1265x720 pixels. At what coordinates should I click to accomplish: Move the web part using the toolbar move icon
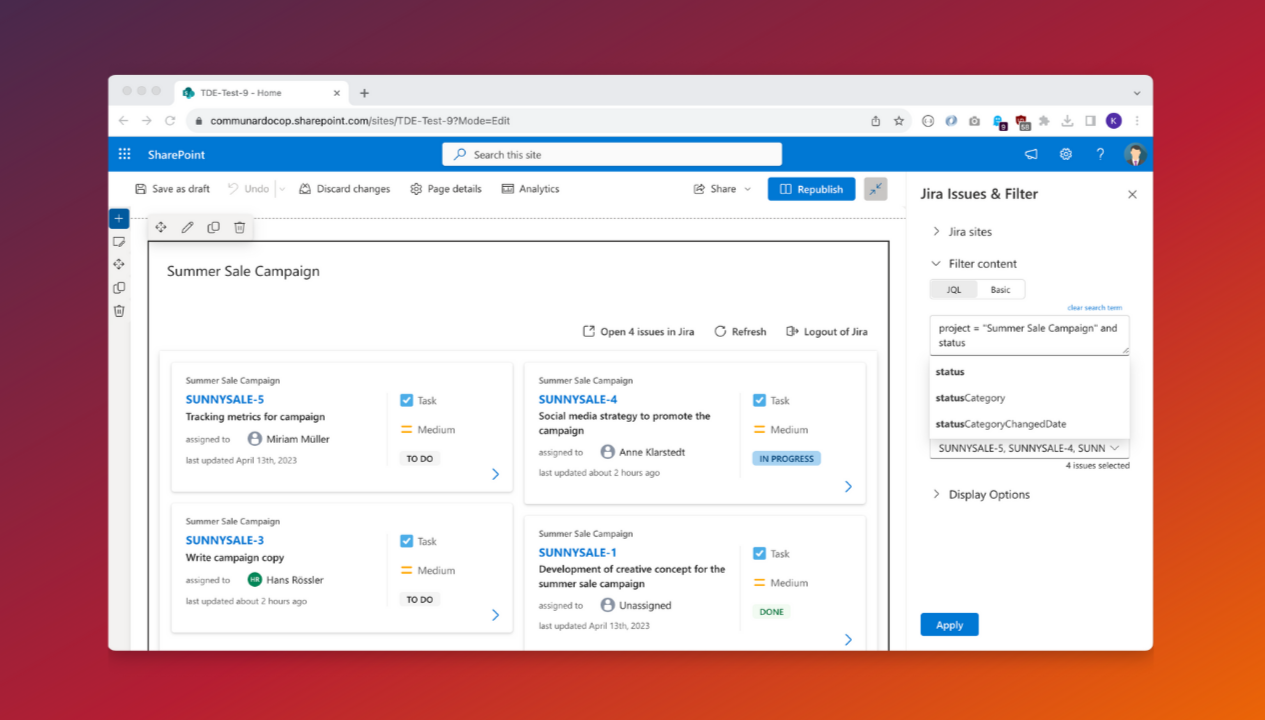(x=161, y=228)
